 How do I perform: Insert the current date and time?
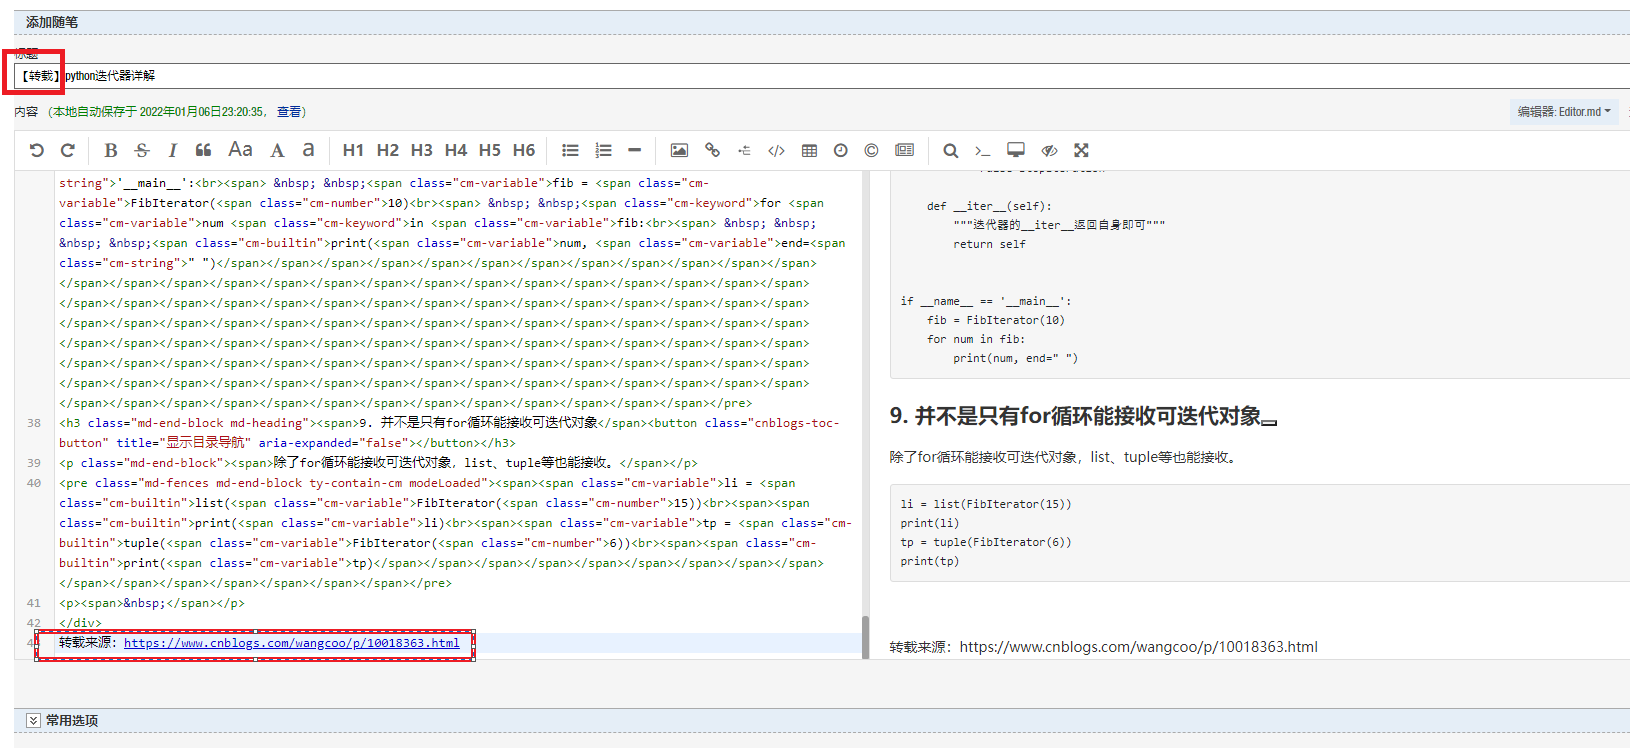[x=841, y=150]
